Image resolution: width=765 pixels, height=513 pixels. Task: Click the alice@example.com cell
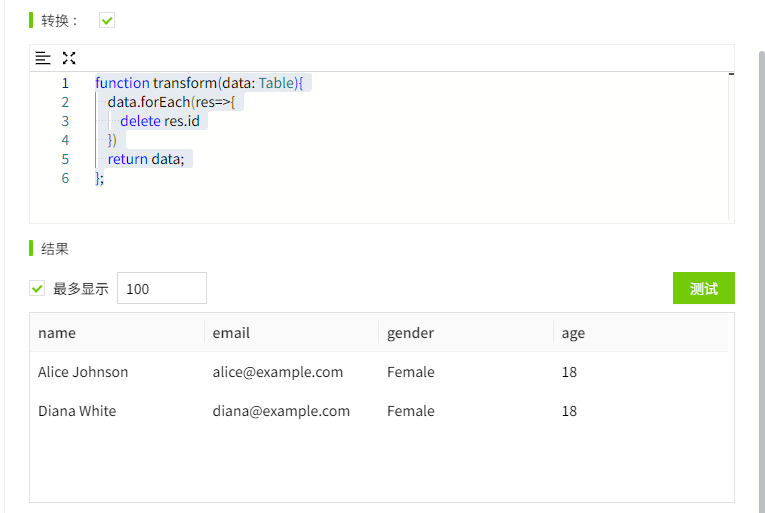277,372
